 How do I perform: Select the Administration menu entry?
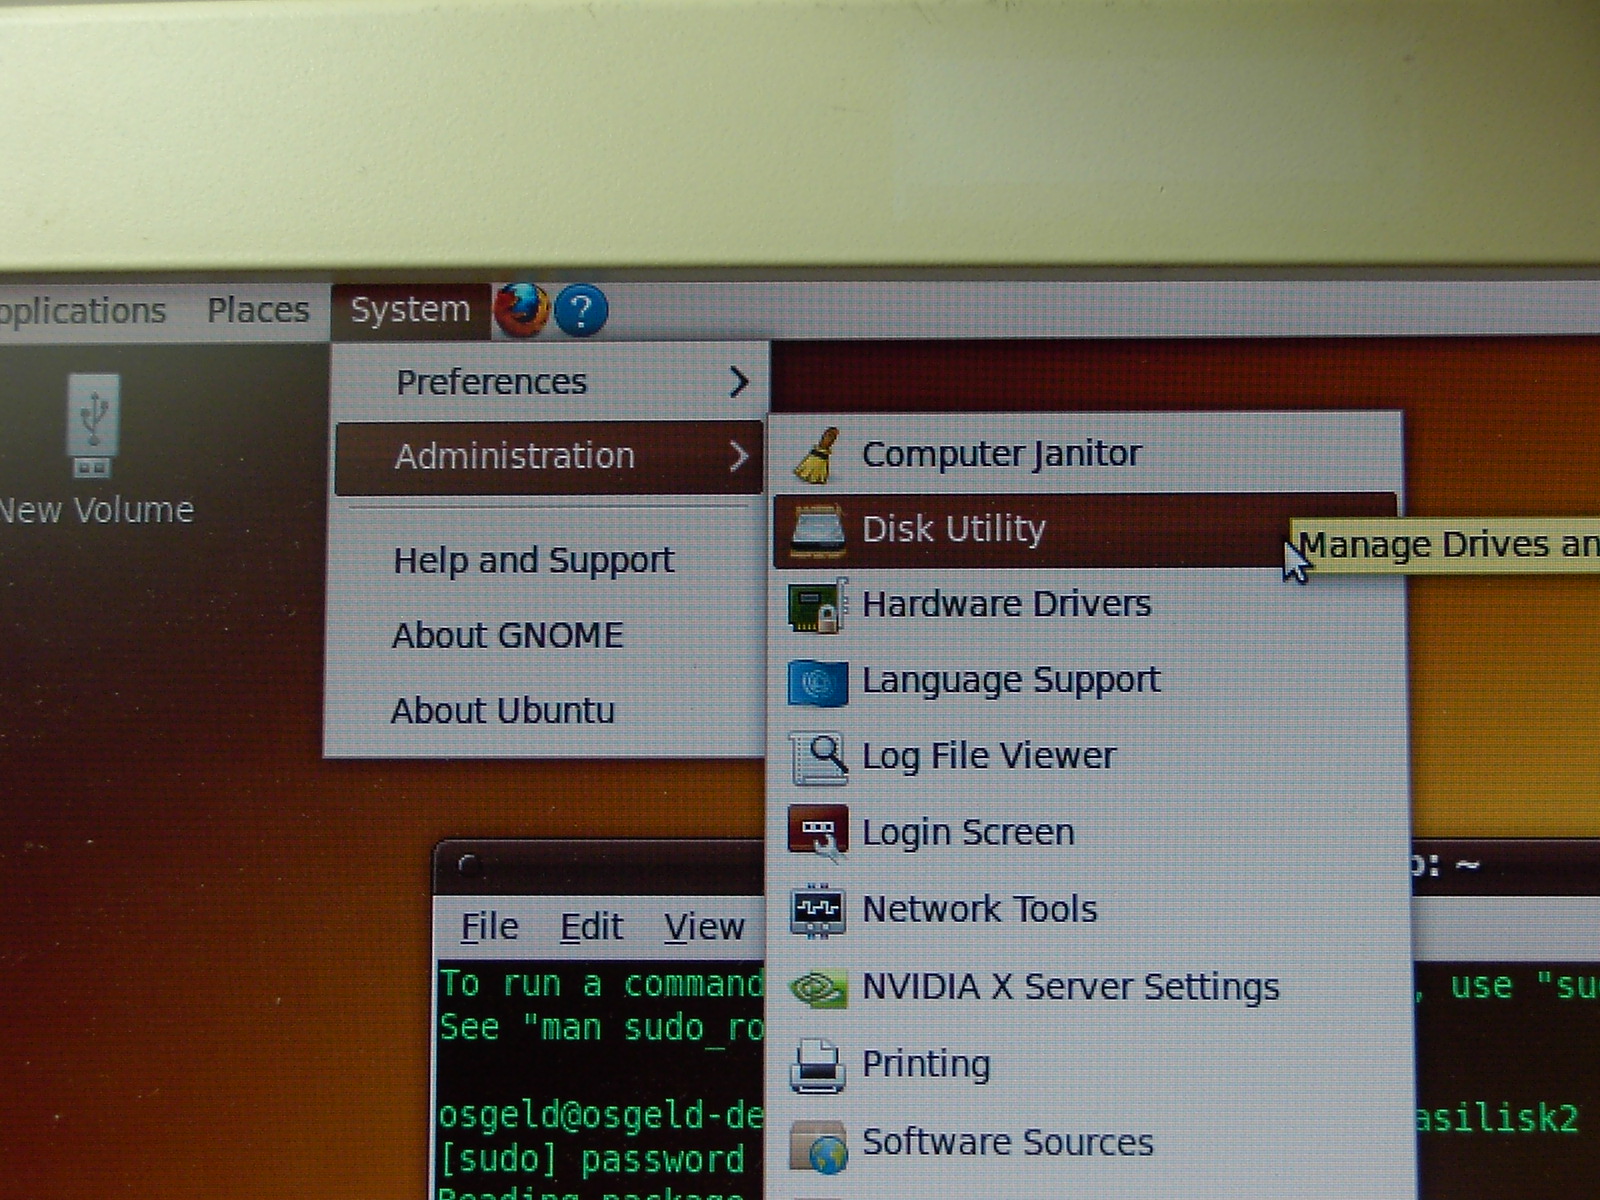click(549, 457)
